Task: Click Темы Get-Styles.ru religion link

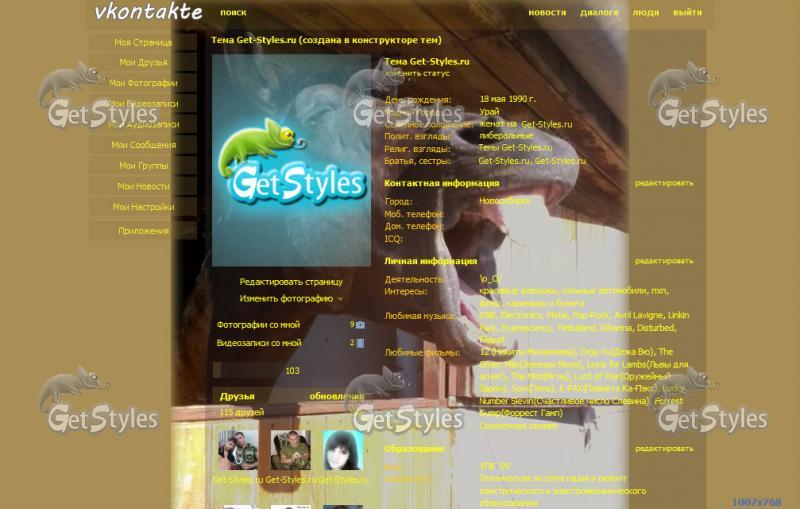Action: (515, 147)
